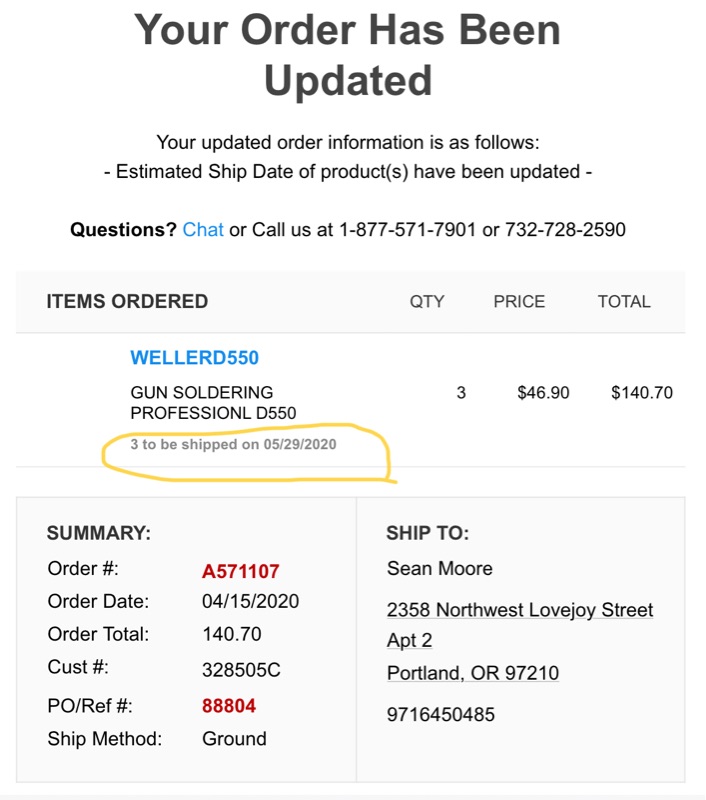Image resolution: width=706 pixels, height=800 pixels.
Task: Click the recipient name Sean Moore
Action: tap(439, 569)
